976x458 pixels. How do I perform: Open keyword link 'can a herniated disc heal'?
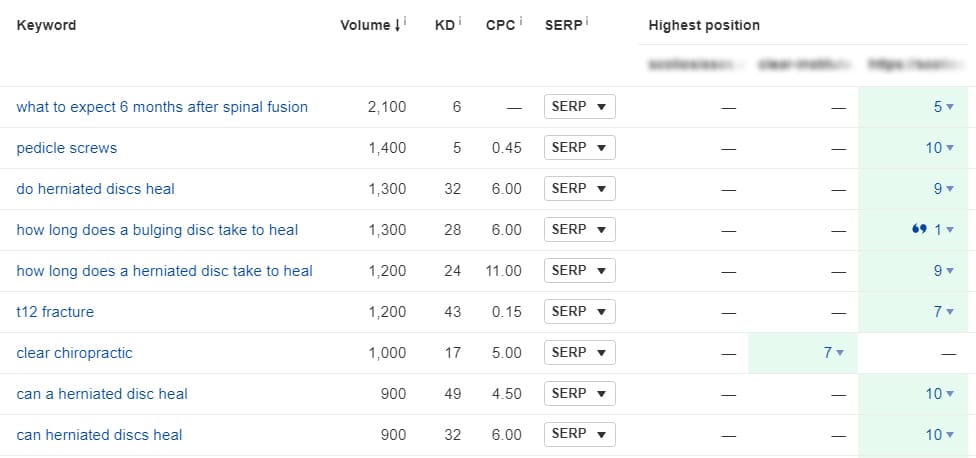pos(101,394)
